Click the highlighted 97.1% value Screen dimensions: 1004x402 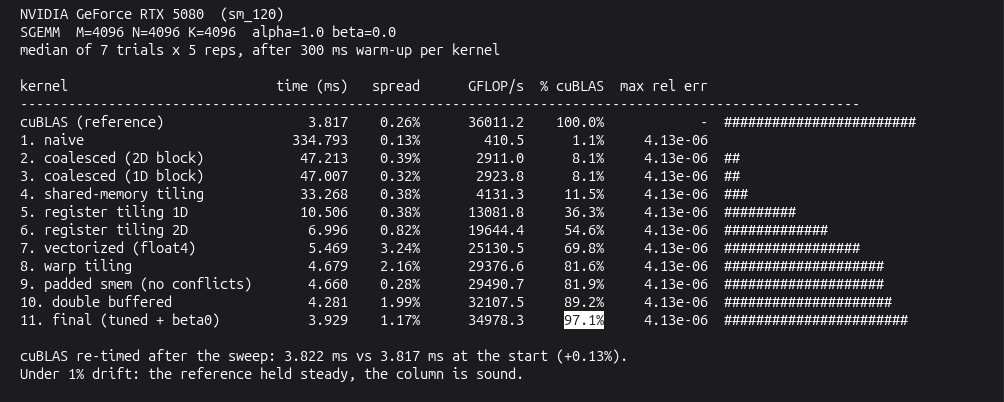(583, 320)
